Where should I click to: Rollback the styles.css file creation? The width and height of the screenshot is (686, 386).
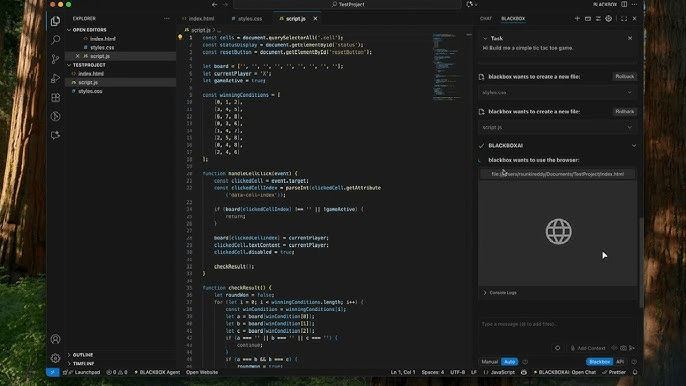[x=624, y=76]
